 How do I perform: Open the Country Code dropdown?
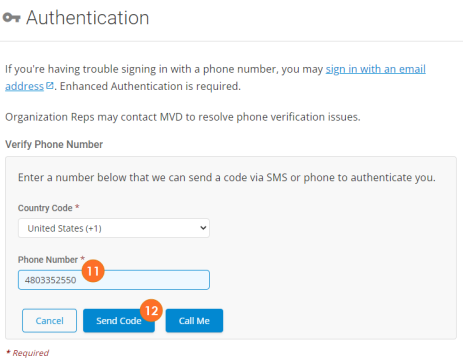(x=114, y=228)
